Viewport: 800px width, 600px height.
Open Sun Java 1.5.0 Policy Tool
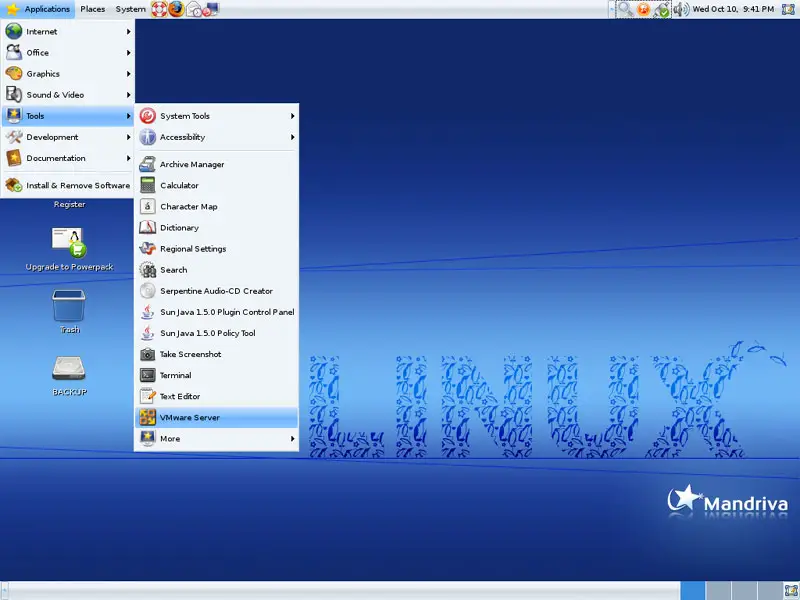(x=216, y=333)
